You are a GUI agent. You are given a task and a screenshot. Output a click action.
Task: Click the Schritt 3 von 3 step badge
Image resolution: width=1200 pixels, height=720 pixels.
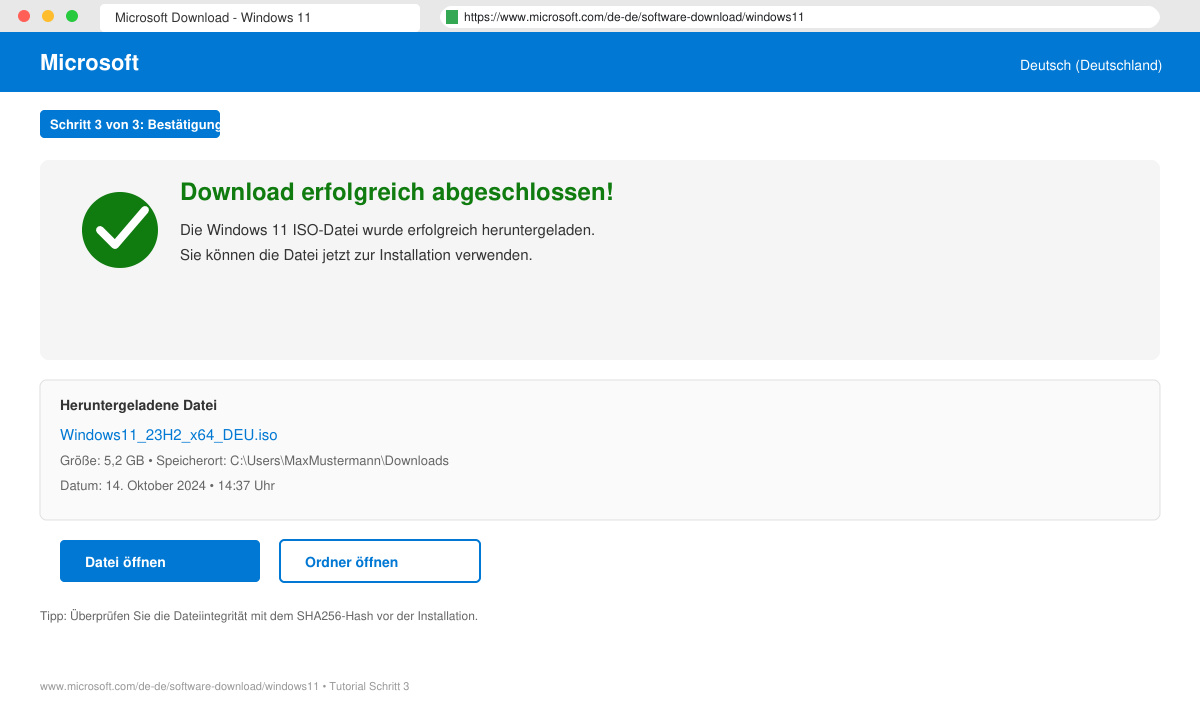[x=130, y=124]
